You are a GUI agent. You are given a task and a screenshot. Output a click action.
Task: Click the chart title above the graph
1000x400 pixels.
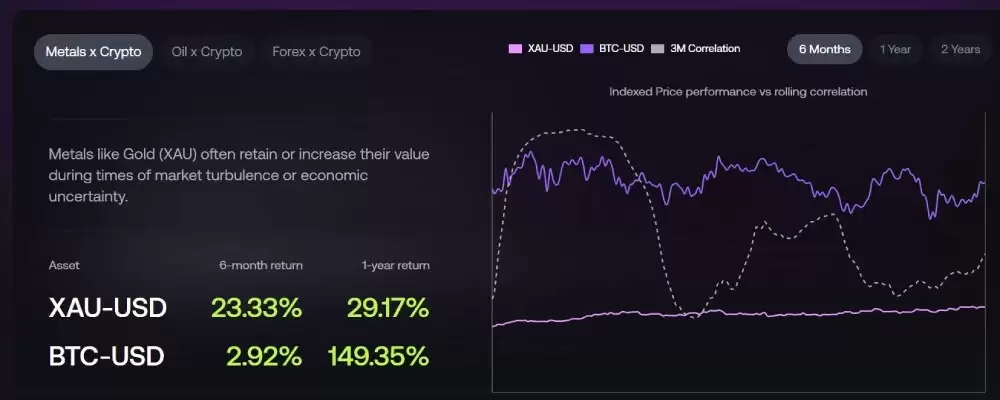point(738,91)
